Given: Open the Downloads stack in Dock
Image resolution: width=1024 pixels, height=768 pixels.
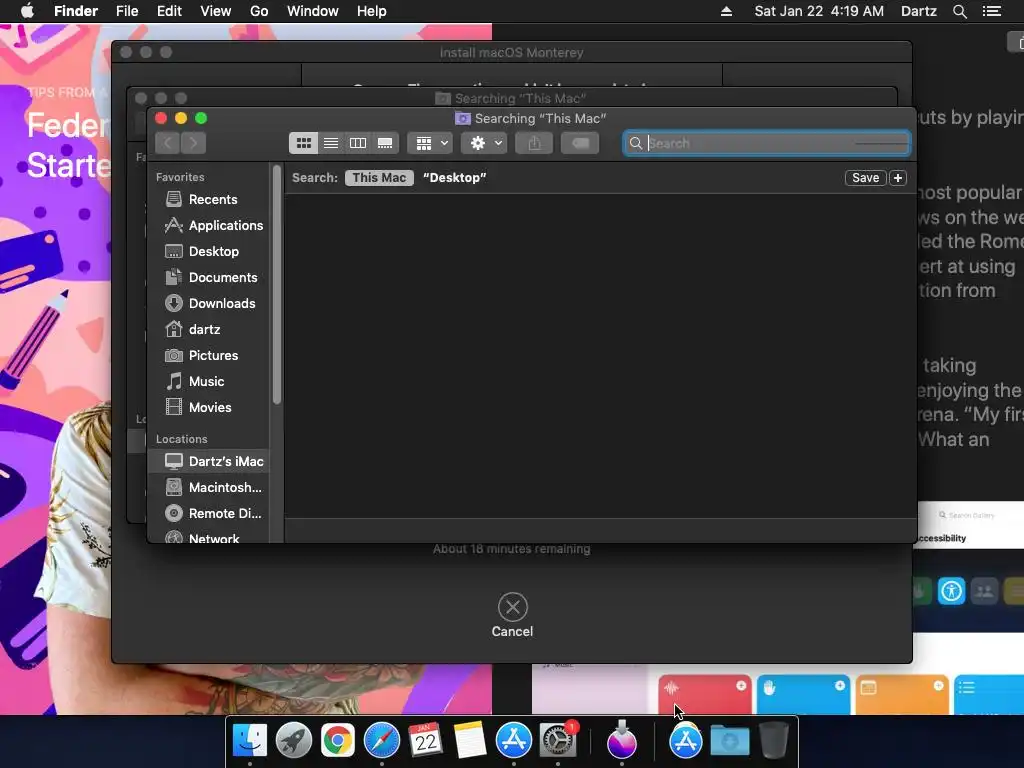Looking at the screenshot, I should tap(729, 741).
